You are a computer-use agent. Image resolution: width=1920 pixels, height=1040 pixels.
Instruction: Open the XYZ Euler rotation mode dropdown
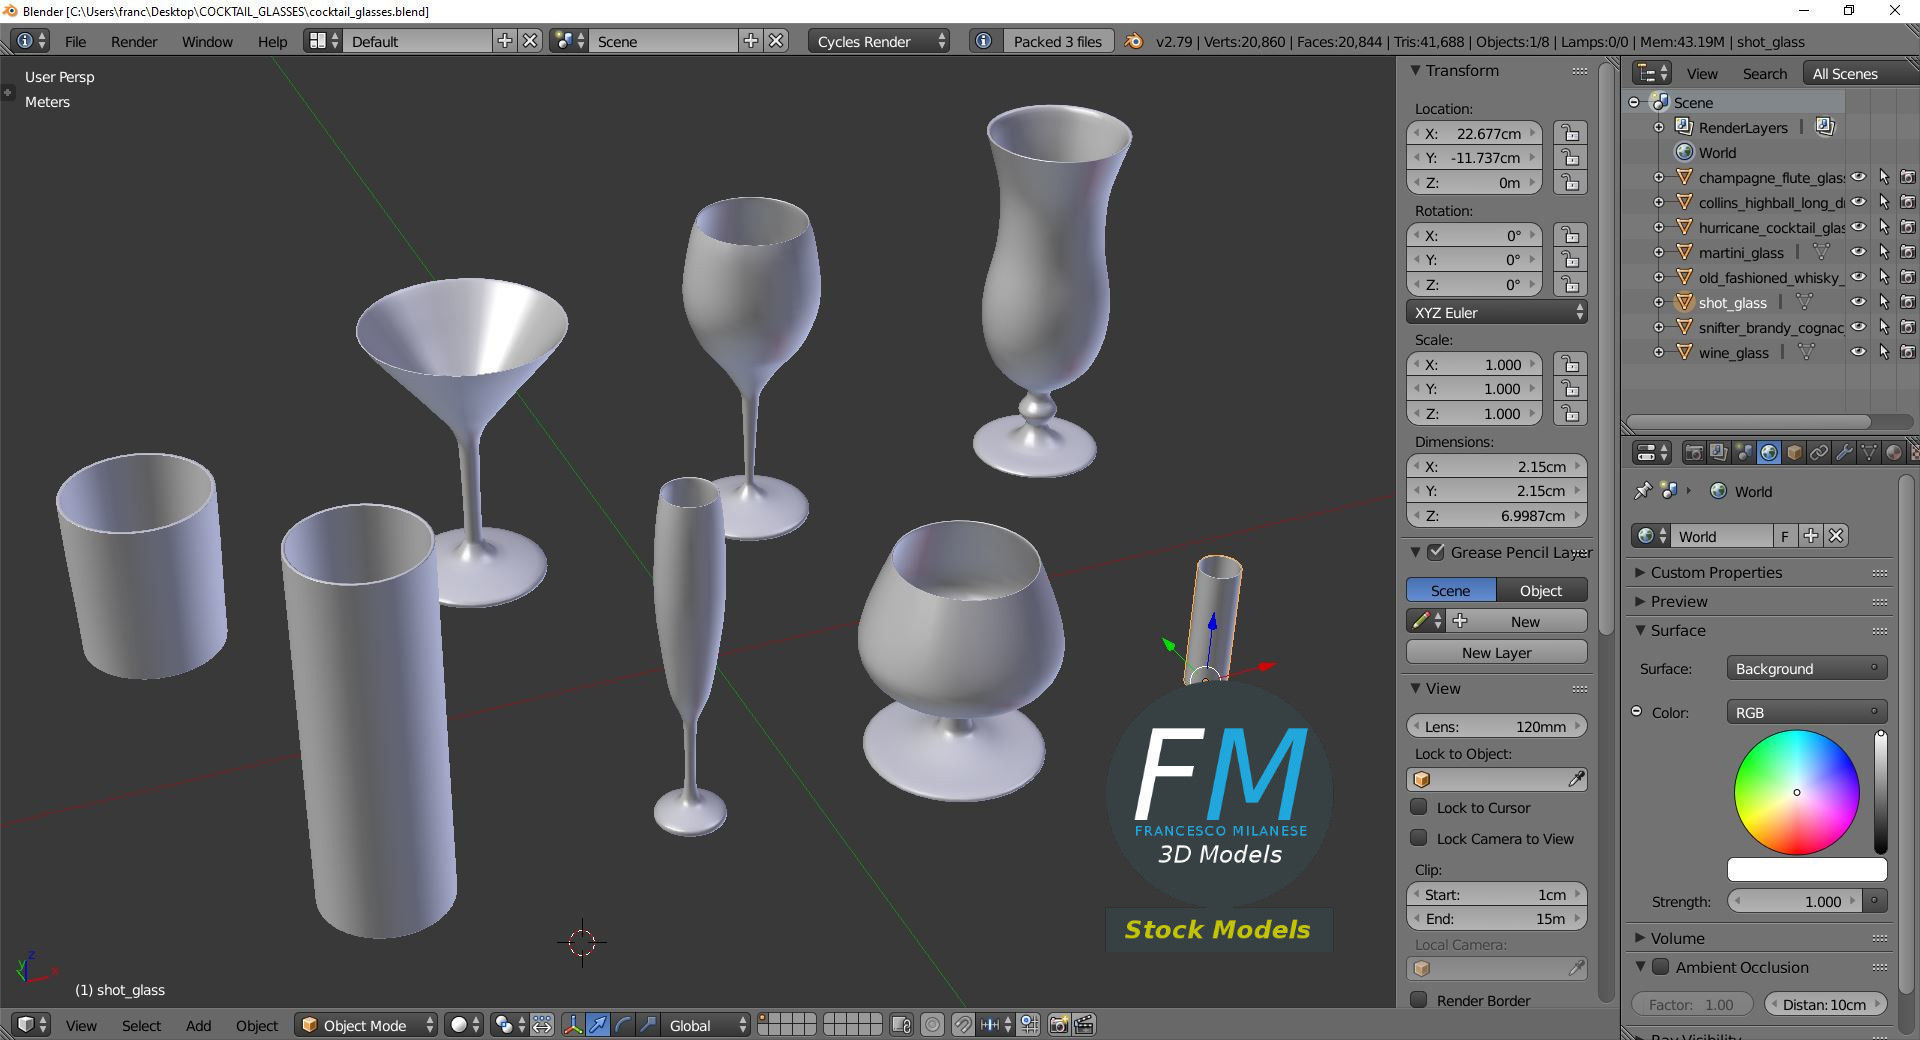[1497, 313]
